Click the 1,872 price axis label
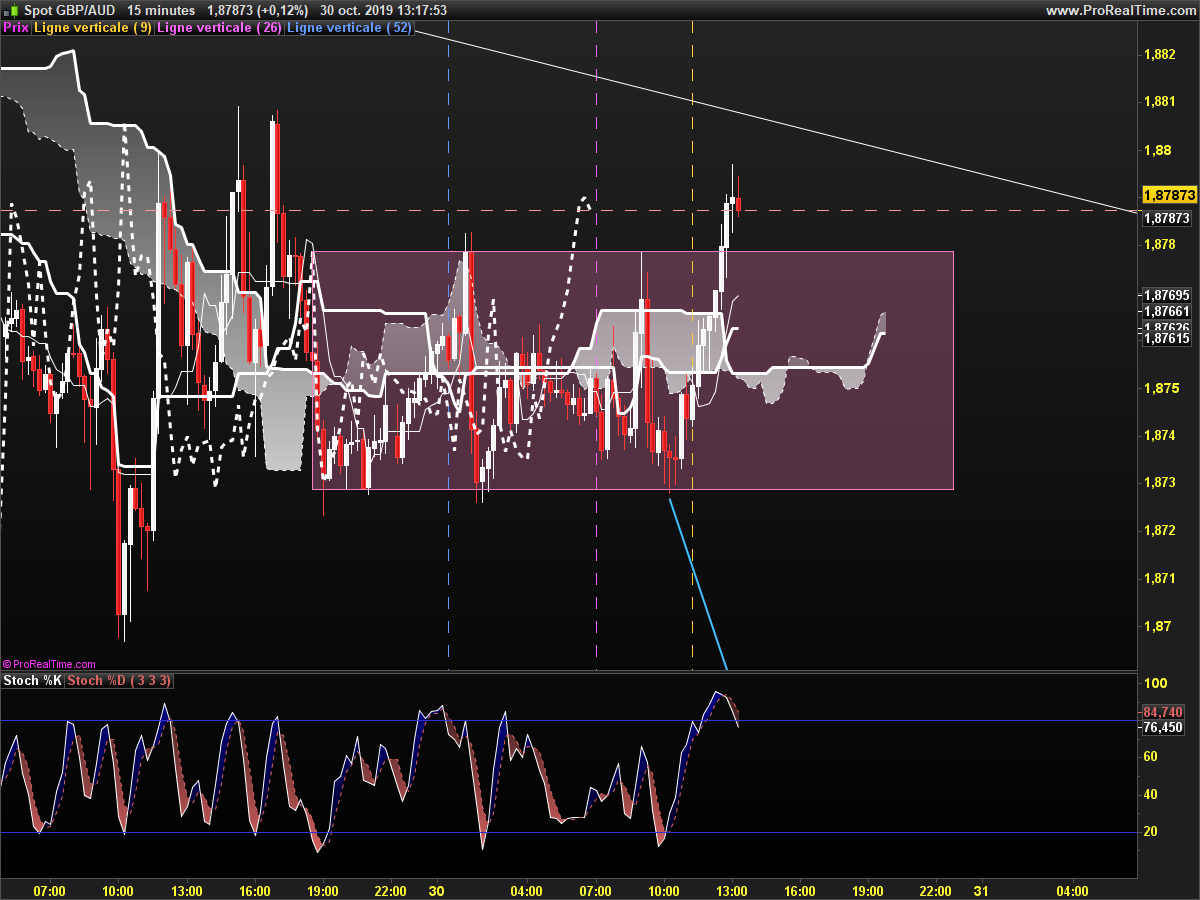This screenshot has width=1200, height=900. [x=1160, y=530]
